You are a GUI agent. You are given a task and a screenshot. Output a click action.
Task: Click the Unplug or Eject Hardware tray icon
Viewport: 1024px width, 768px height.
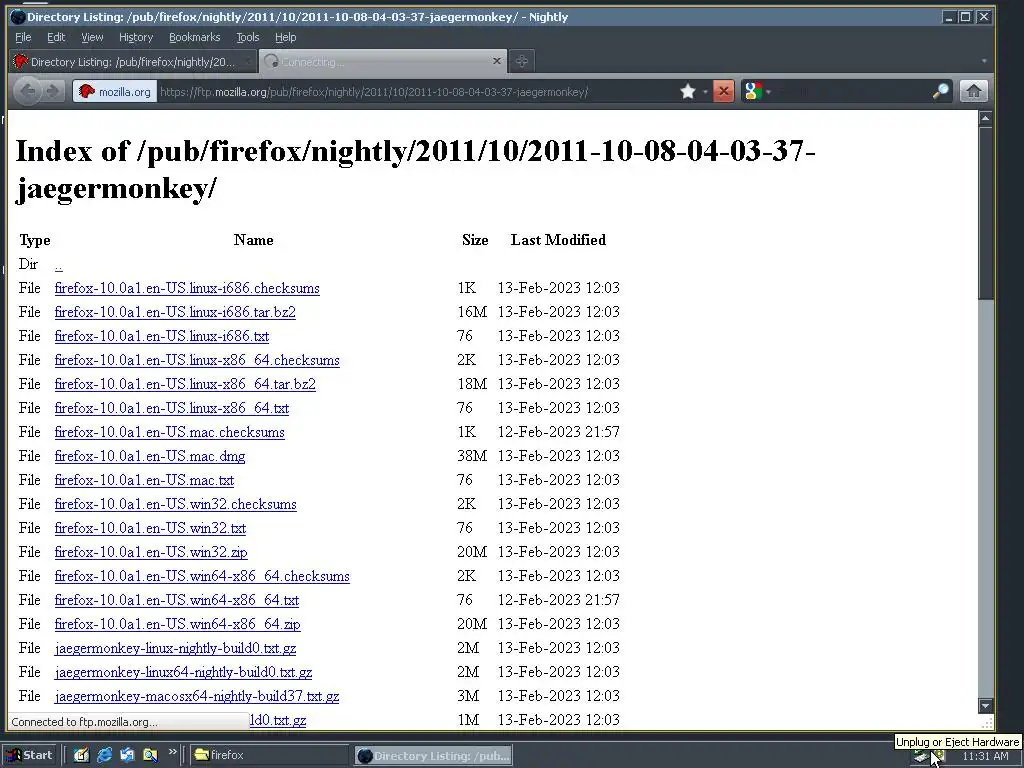(x=921, y=758)
